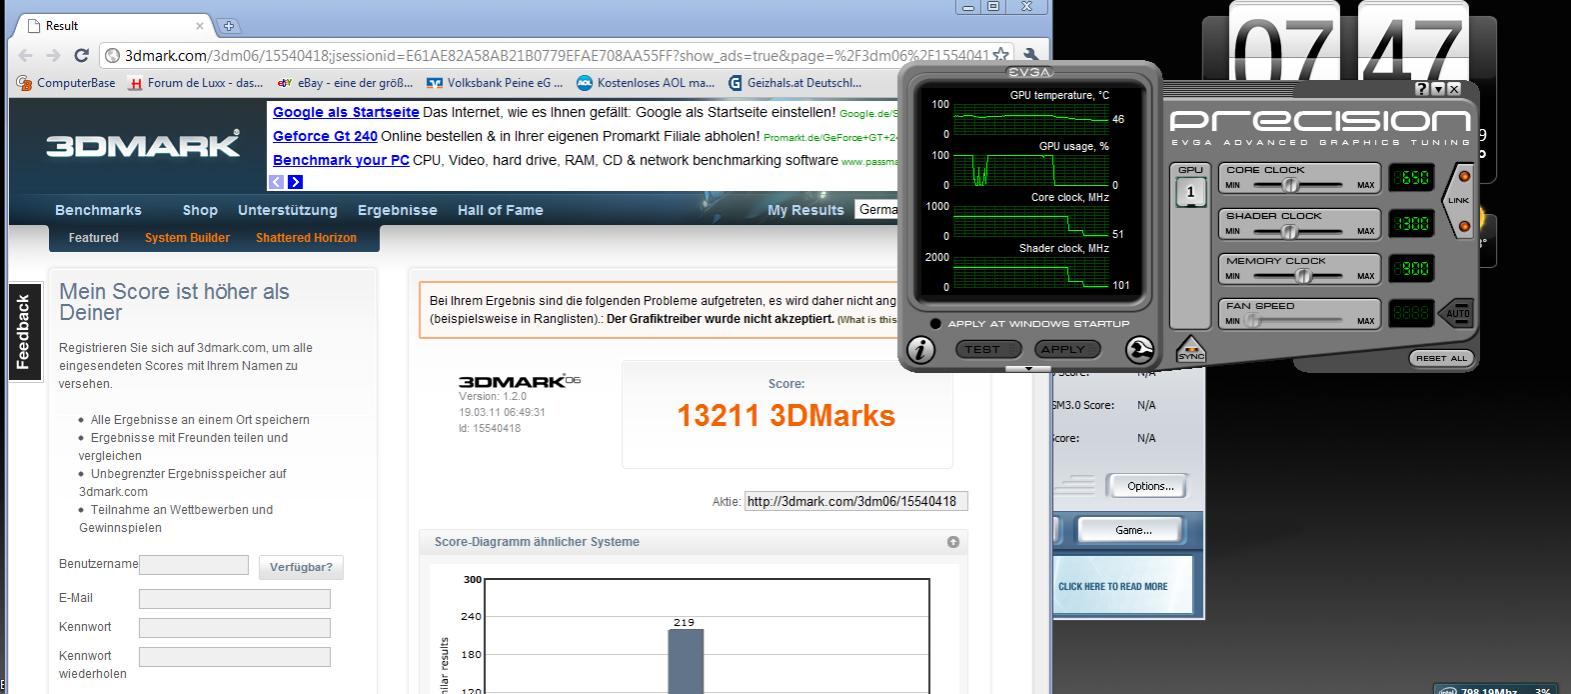Viewport: 1571px width, 694px height.
Task: Click APPLY in EVGA Precision
Action: pos(1068,349)
